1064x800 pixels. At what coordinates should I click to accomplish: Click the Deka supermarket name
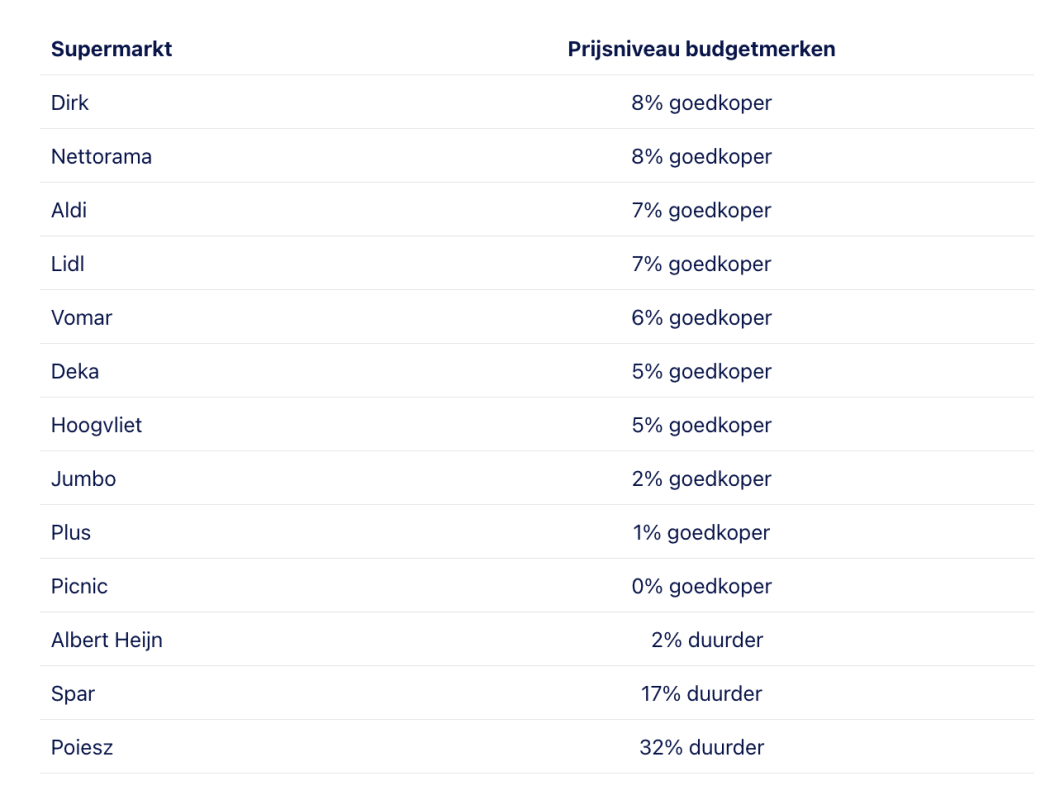[x=75, y=372]
